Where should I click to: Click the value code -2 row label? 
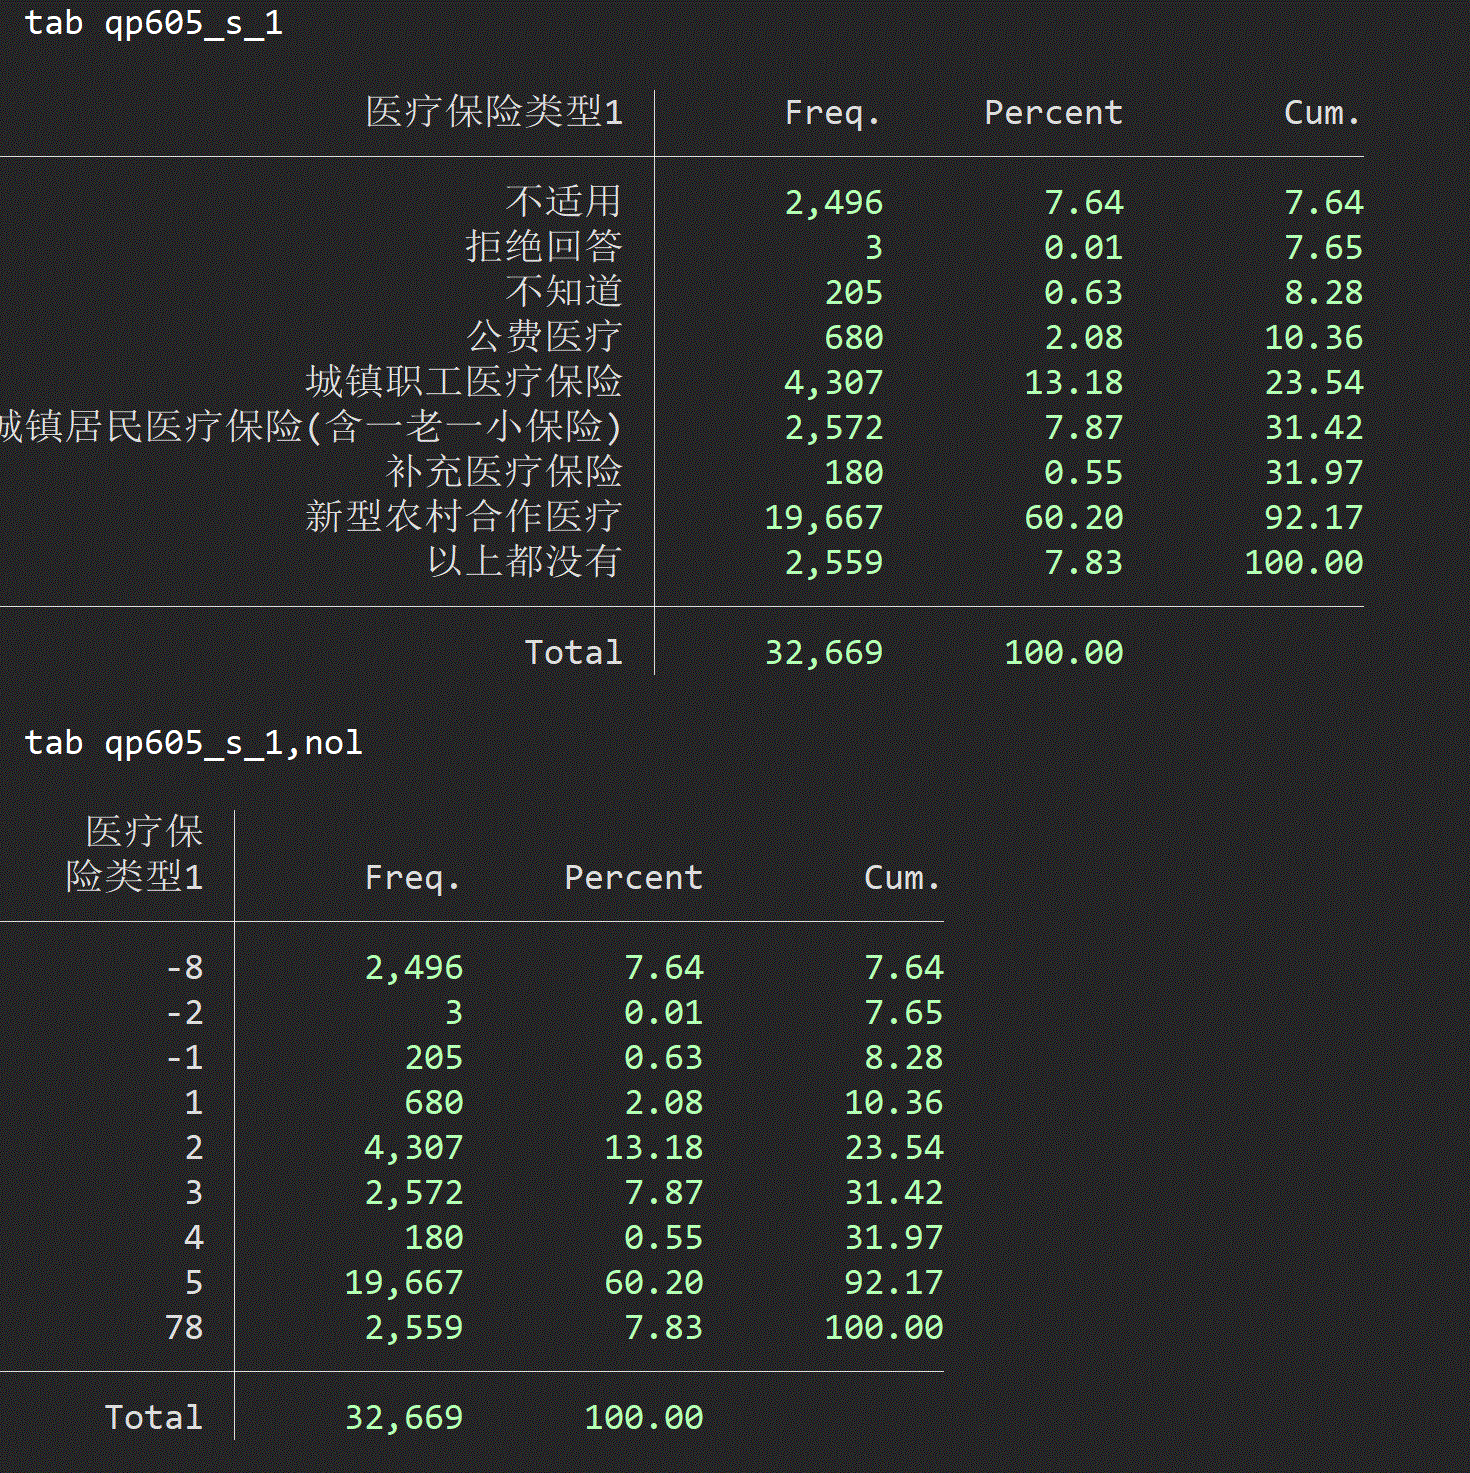point(184,1012)
